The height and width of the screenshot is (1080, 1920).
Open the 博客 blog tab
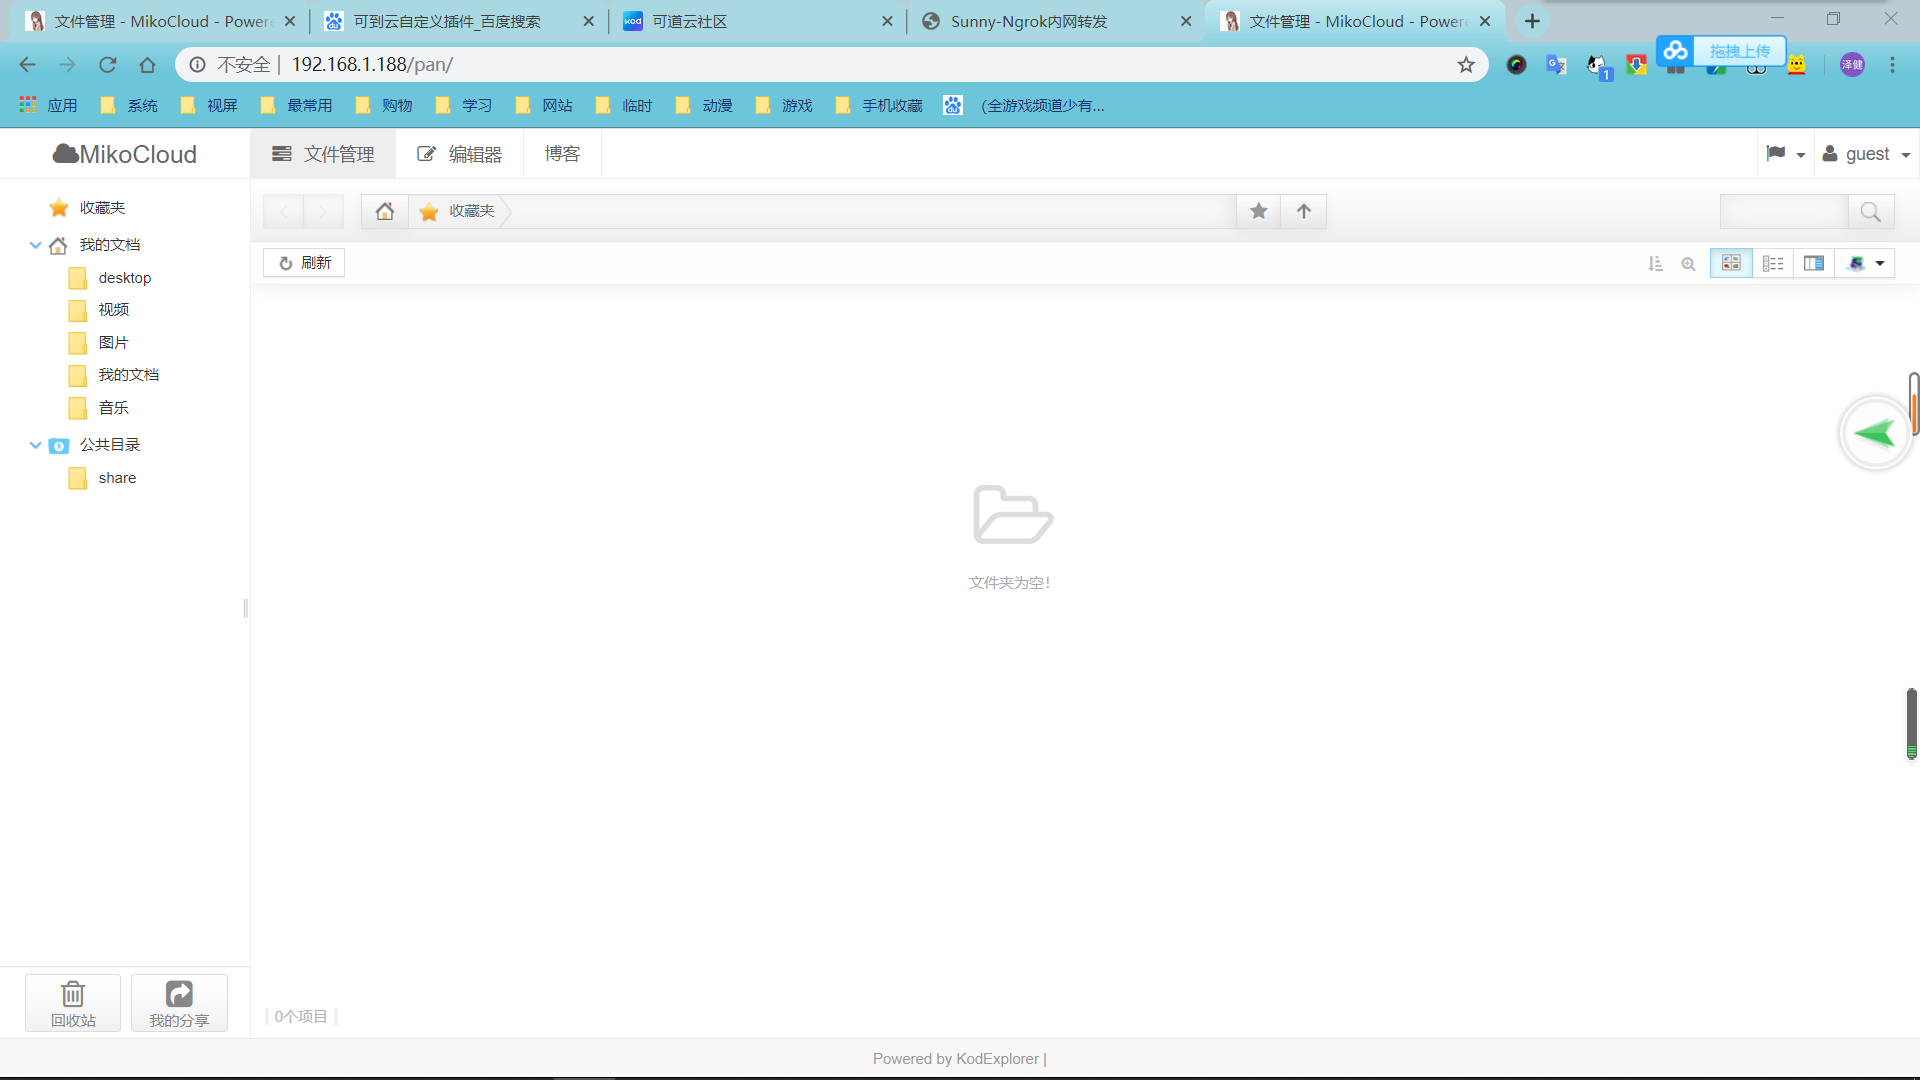pos(562,154)
